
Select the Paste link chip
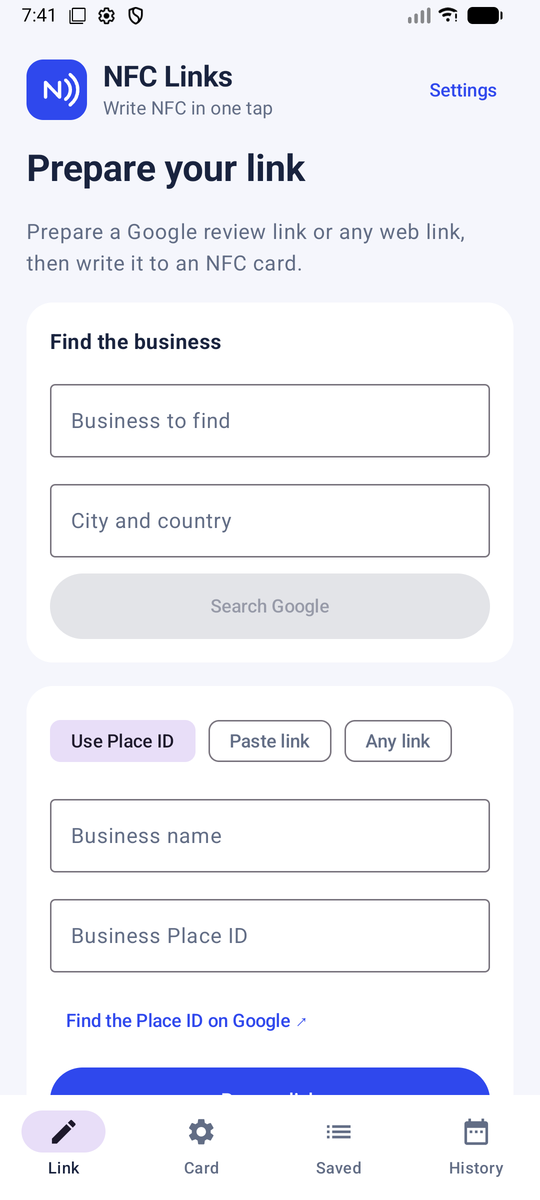(269, 741)
